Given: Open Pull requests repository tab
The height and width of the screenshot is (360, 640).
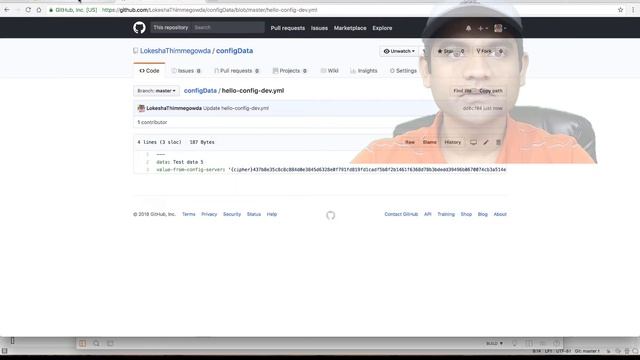Looking at the screenshot, I should coord(237,71).
